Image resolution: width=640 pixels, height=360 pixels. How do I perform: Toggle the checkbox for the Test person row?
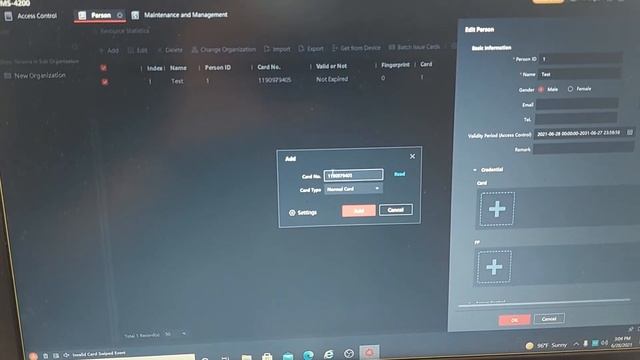[x=105, y=82]
